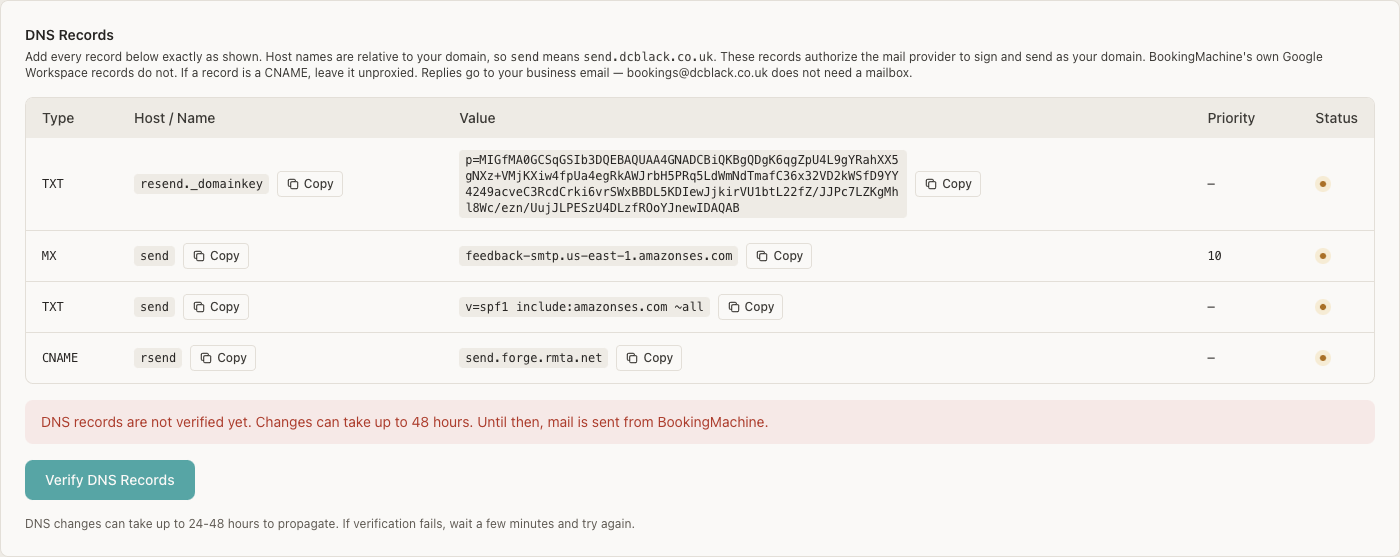
Task: Click the resend._domainkey host text
Action: [202, 184]
